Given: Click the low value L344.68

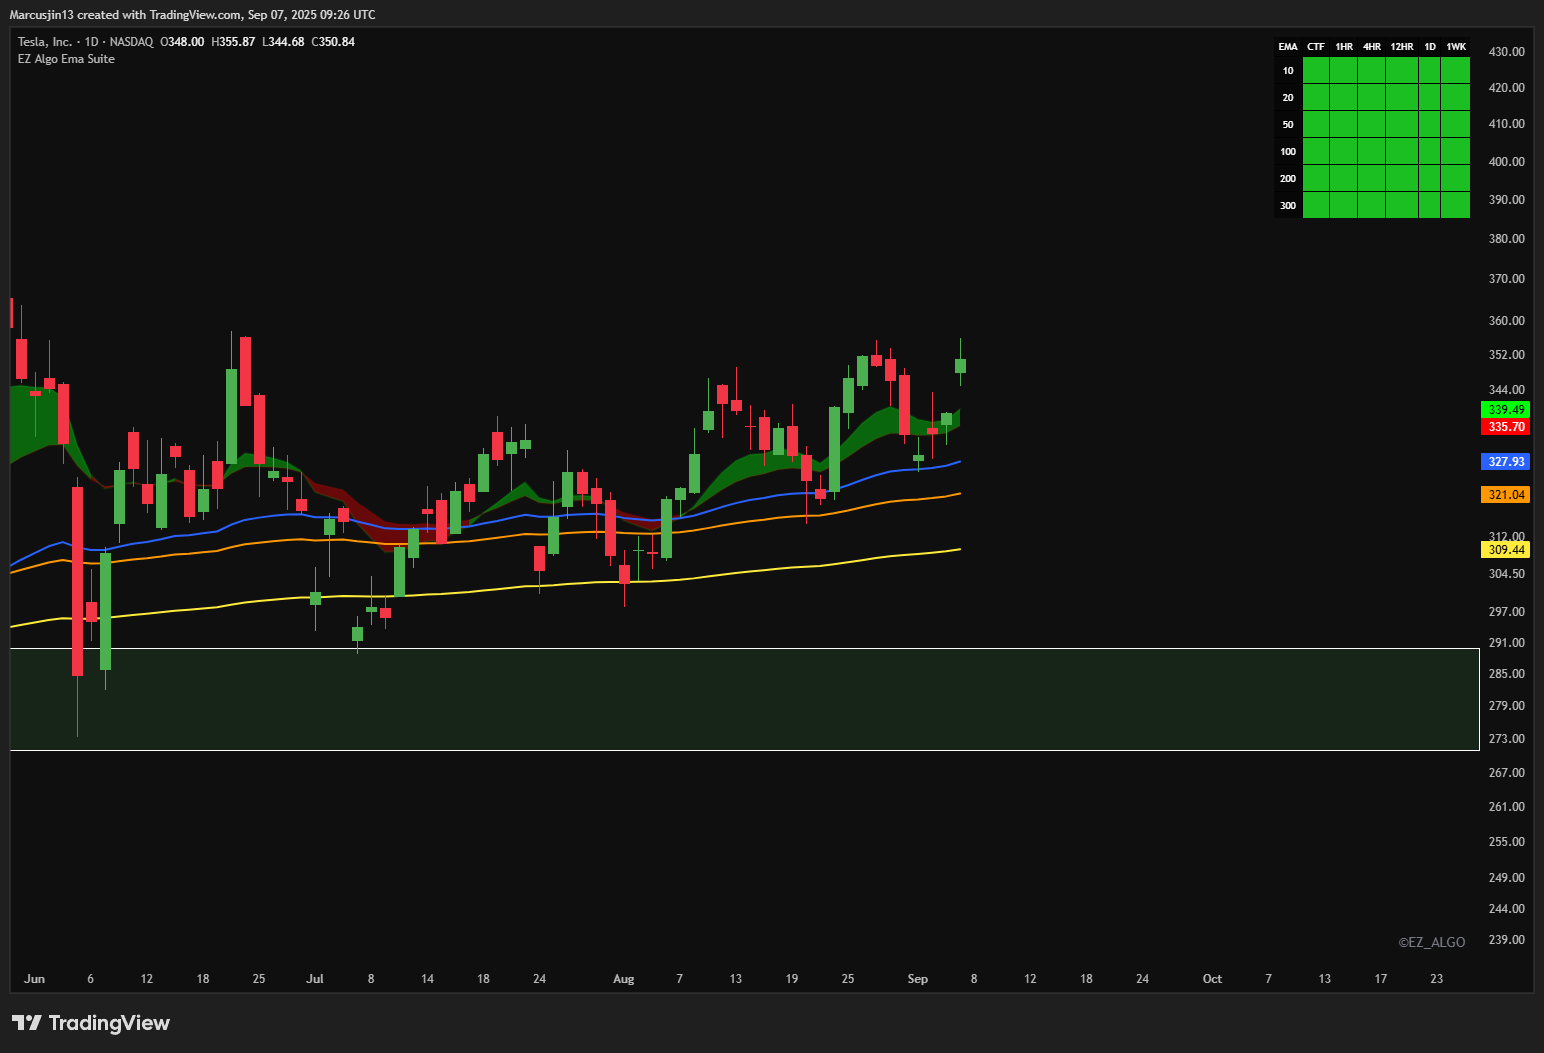Looking at the screenshot, I should [x=283, y=42].
